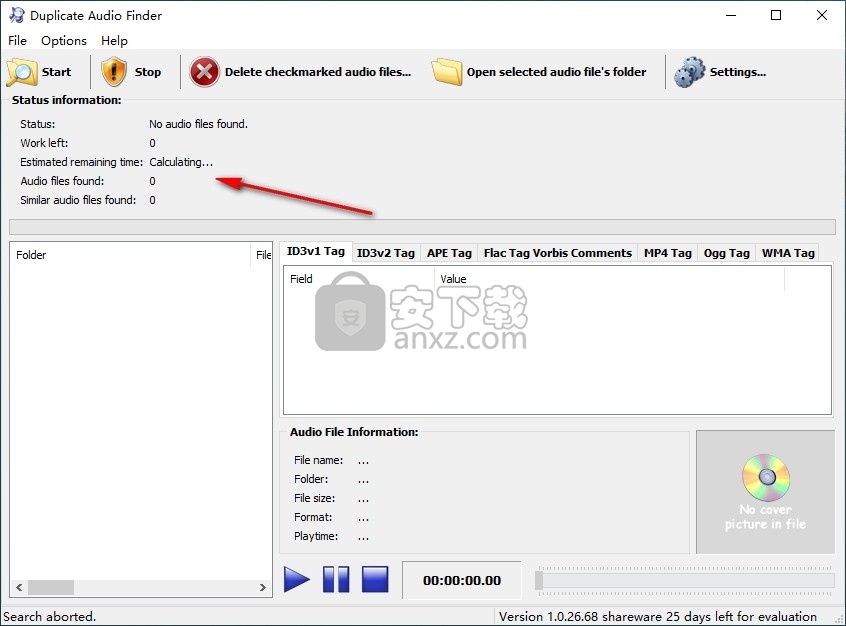846x626 pixels.
Task: Click the 'Search aborted.' status bar text
Action: coord(50,616)
